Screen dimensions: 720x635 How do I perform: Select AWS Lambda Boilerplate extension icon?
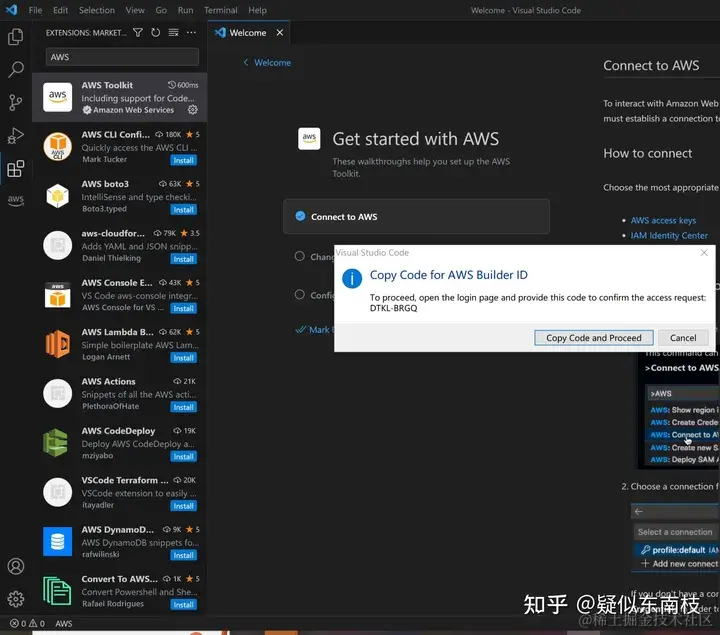click(x=57, y=344)
